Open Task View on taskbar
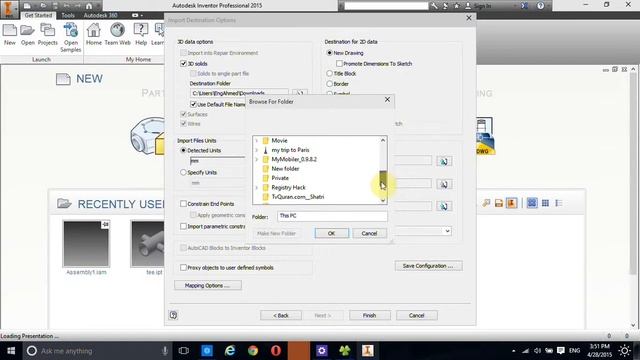 [184, 351]
